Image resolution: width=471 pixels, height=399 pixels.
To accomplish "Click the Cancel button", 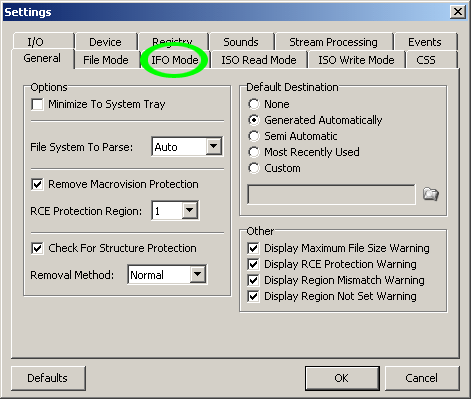I will tap(422, 378).
